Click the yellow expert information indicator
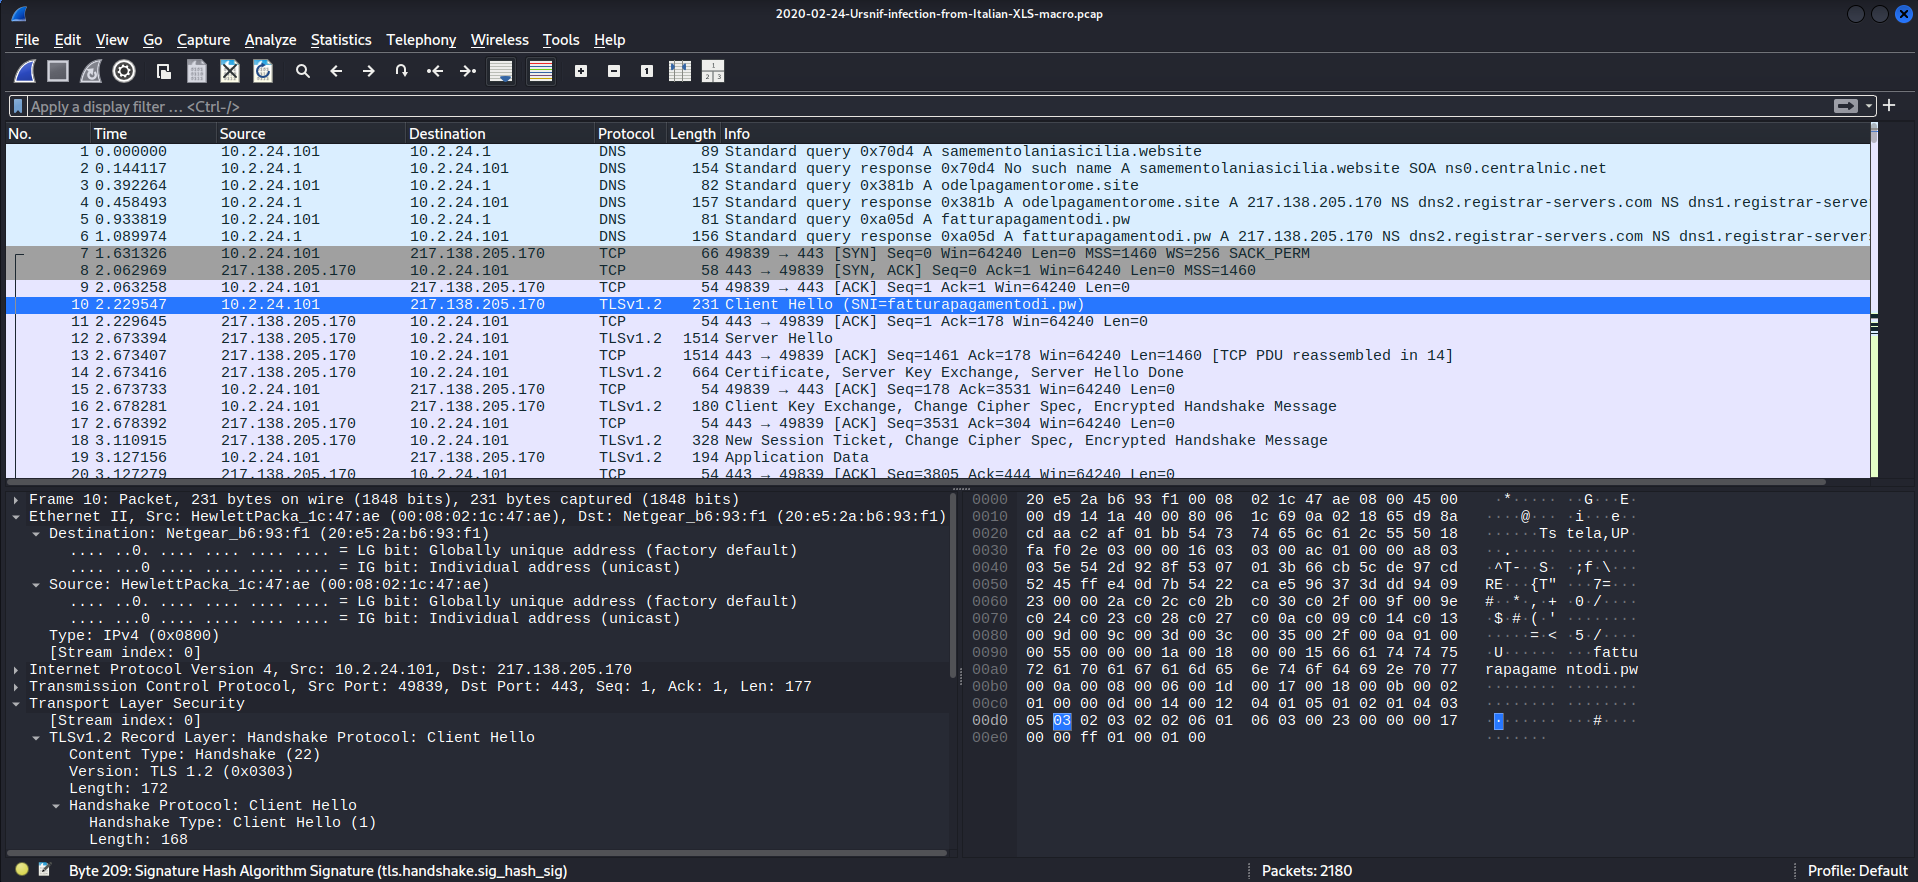1918x882 pixels. (22, 870)
